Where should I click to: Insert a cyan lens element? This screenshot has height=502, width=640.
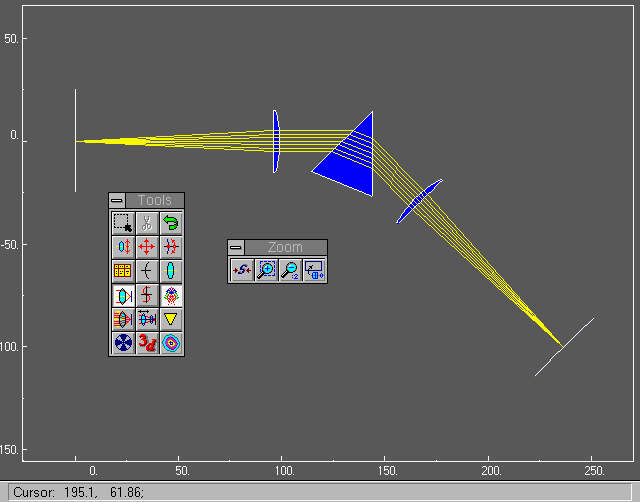coord(171,271)
